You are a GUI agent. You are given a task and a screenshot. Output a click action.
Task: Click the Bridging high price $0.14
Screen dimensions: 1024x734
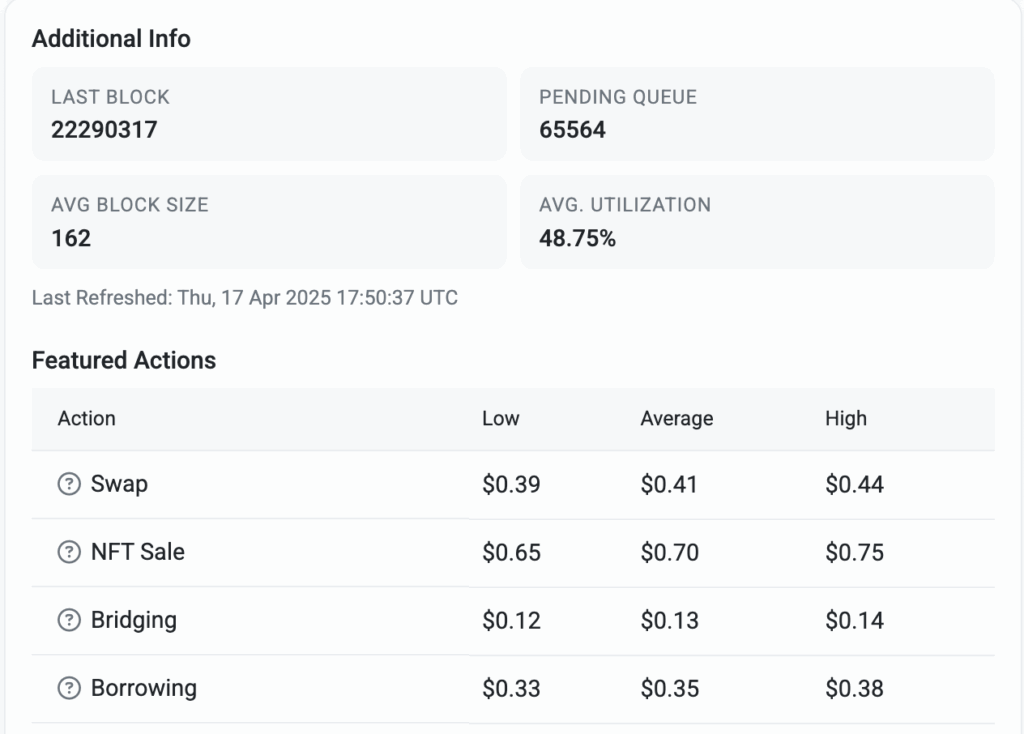point(854,621)
